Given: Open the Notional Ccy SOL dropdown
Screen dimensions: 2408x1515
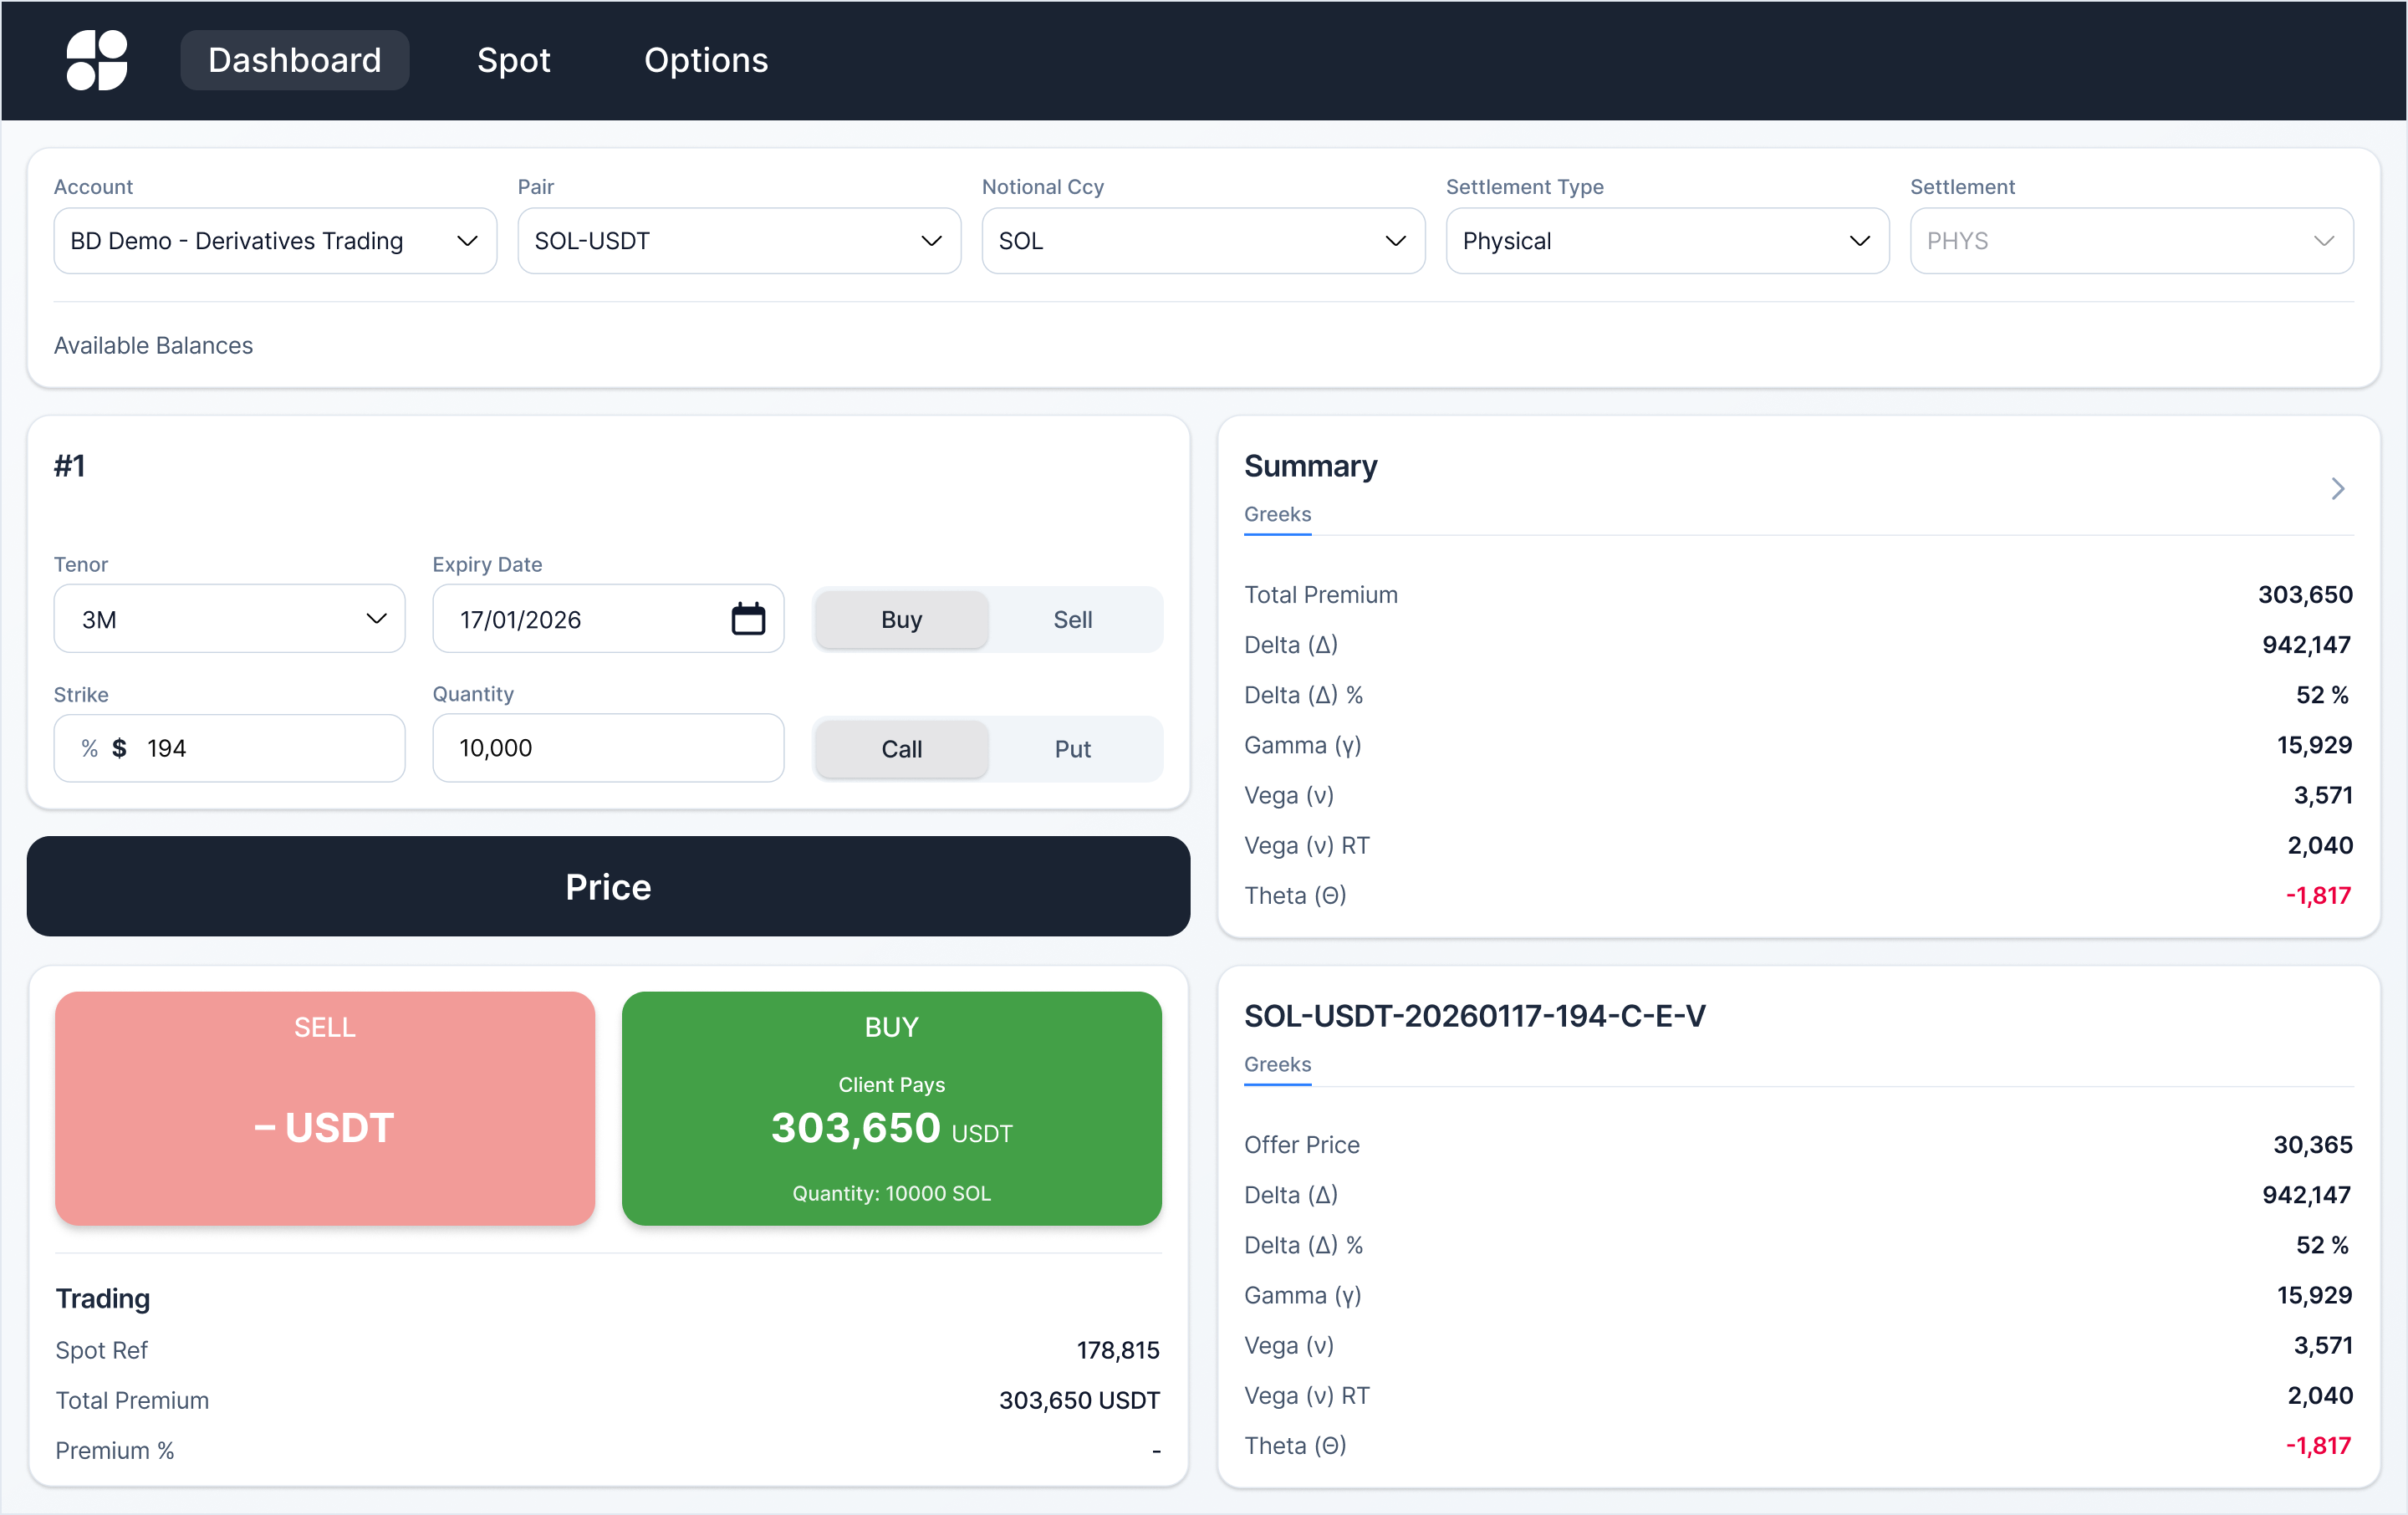Looking at the screenshot, I should pyautogui.click(x=1202, y=241).
